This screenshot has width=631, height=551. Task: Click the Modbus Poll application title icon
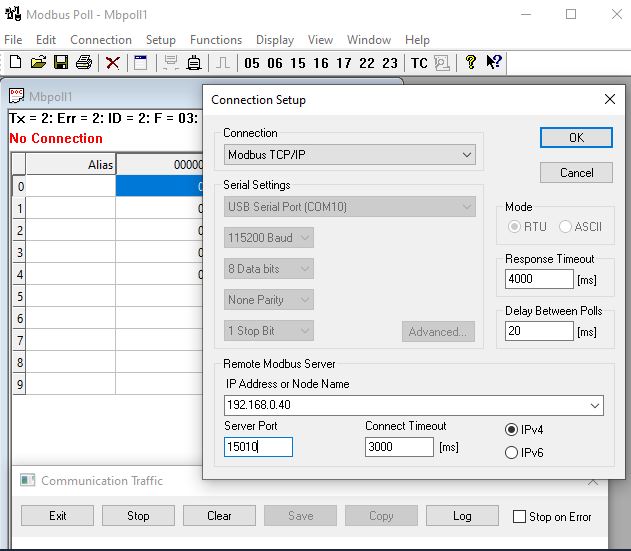(x=13, y=14)
